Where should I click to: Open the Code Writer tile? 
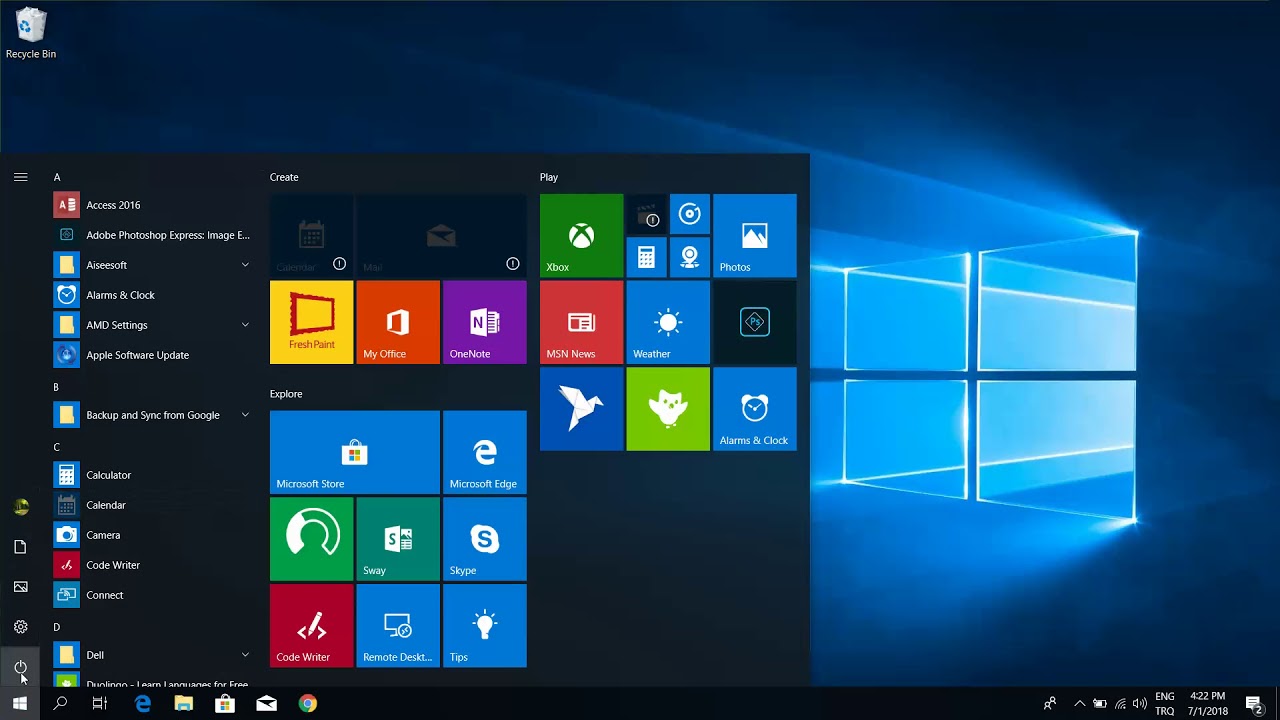311,626
